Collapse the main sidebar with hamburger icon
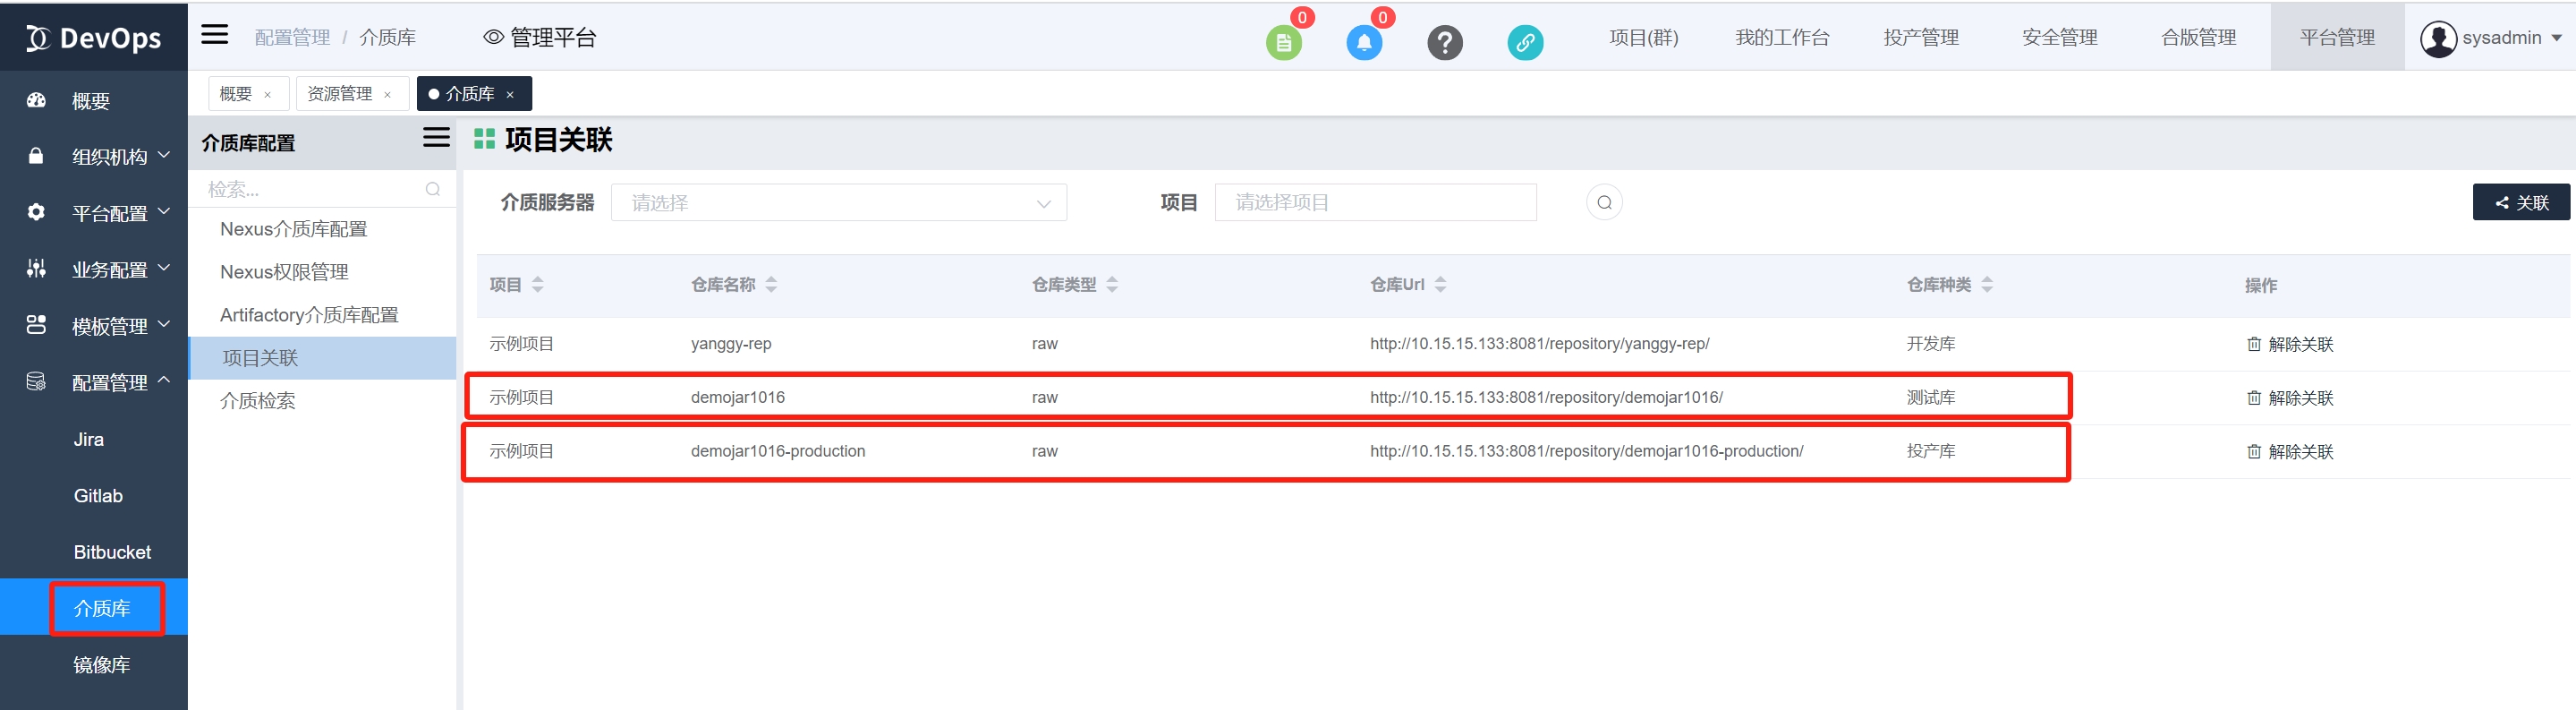2576x710 pixels. point(215,36)
